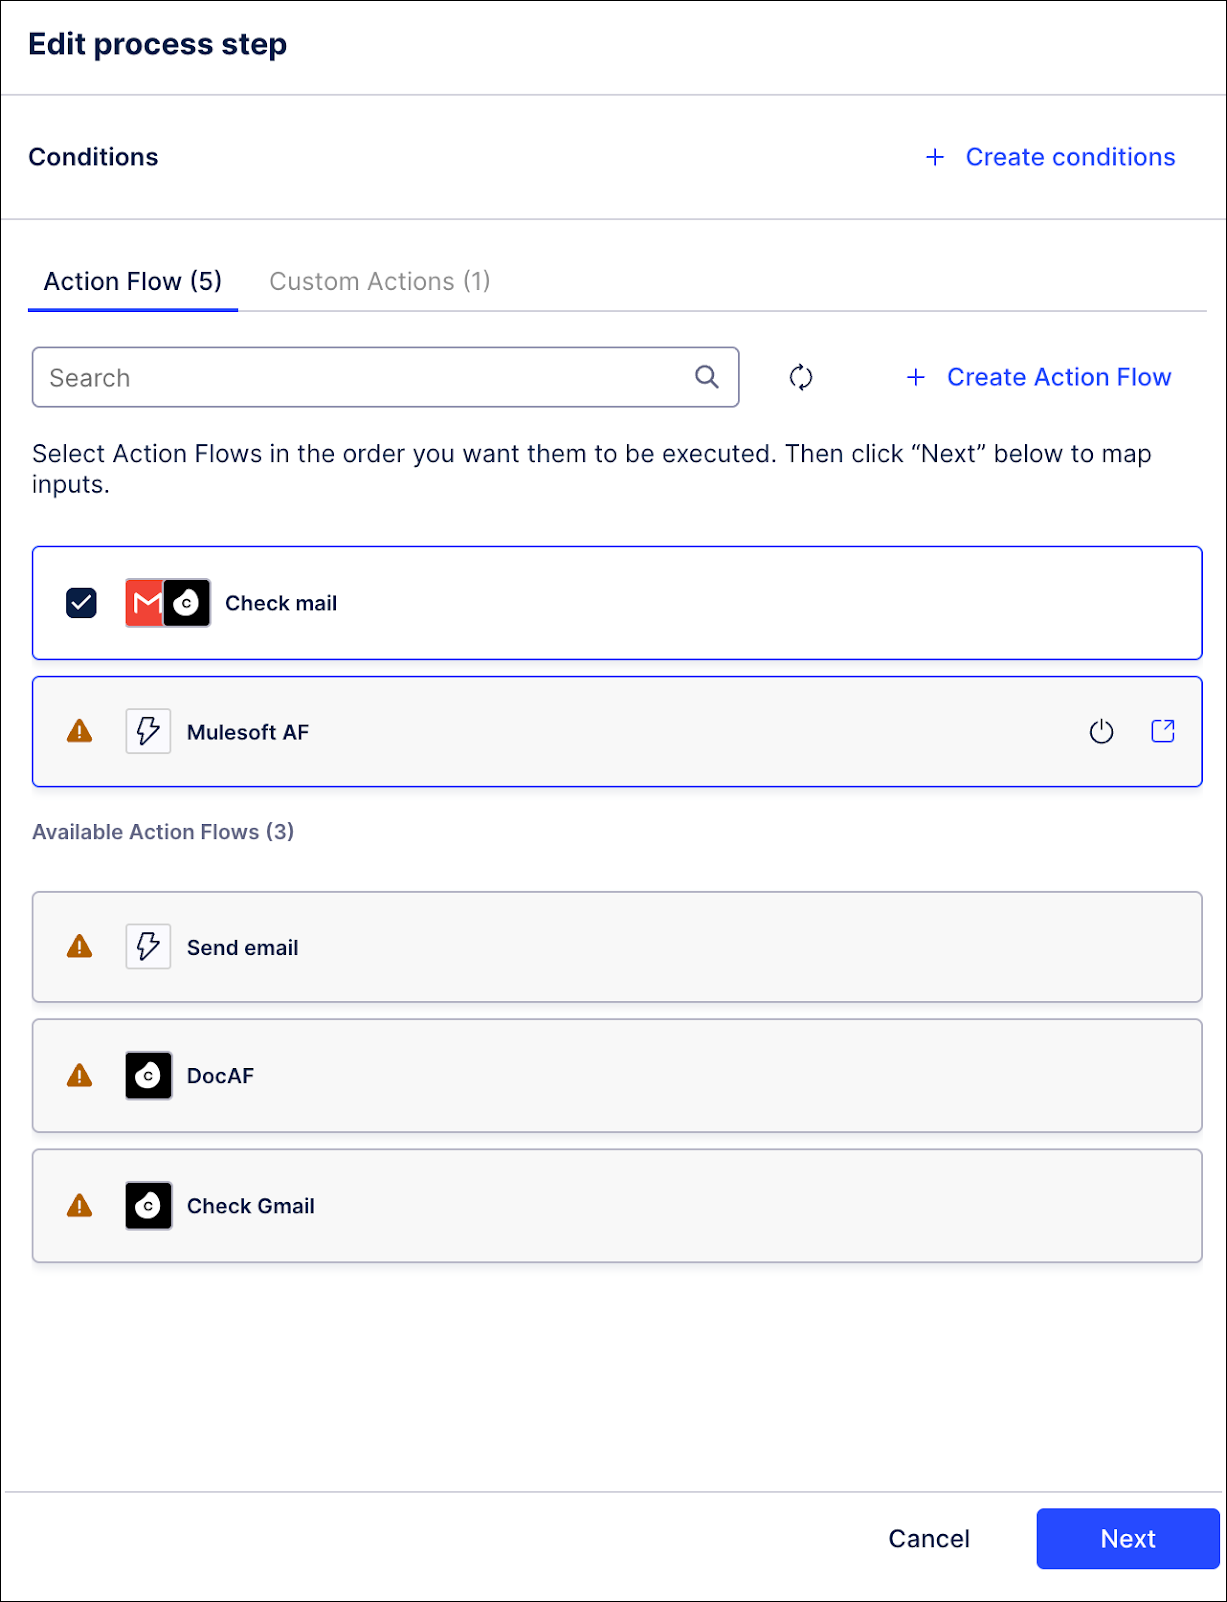
Task: Click the lightning icon on Send email
Action: (x=147, y=946)
